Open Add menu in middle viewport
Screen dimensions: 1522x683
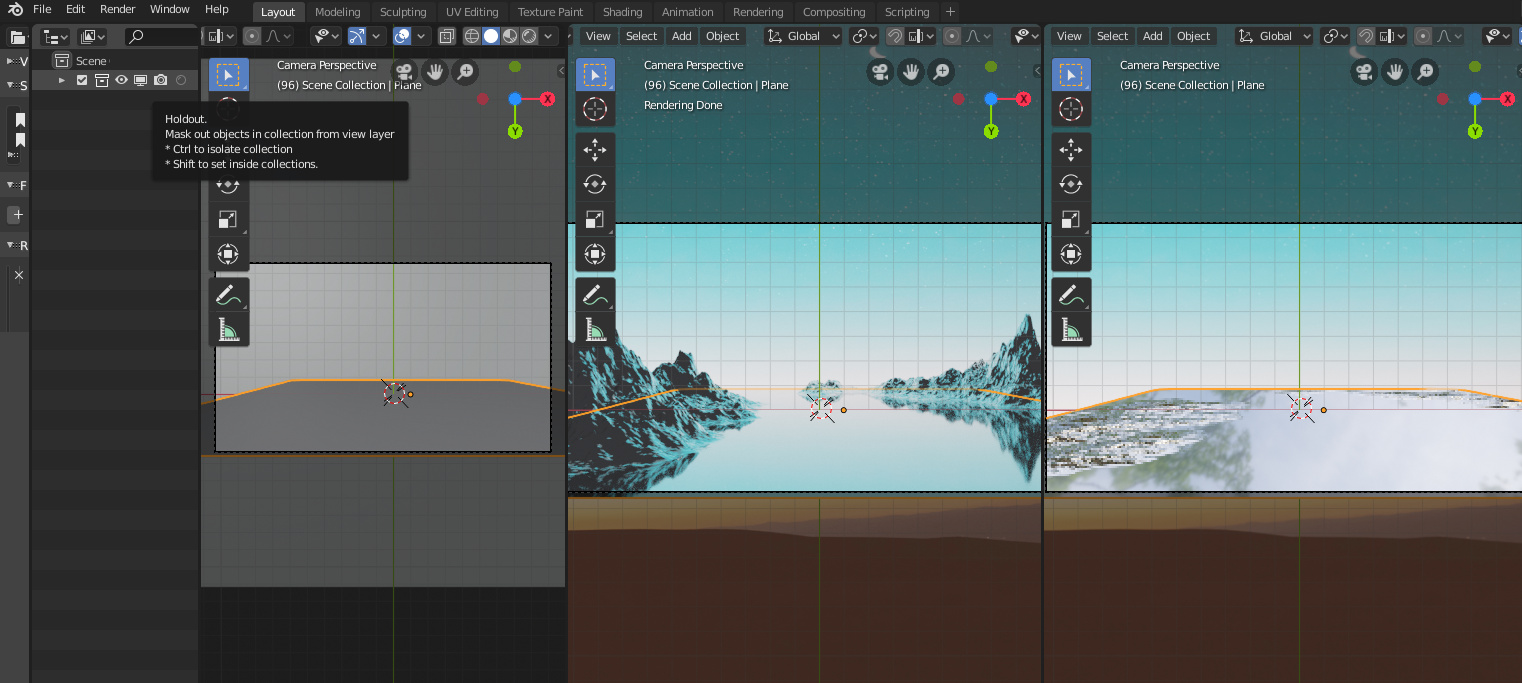point(682,36)
